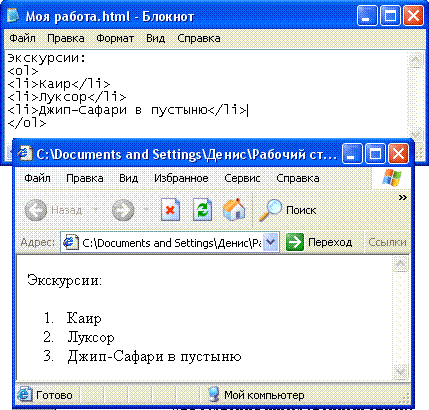Open Справка menu in Internet Explorer

pyautogui.click(x=298, y=178)
